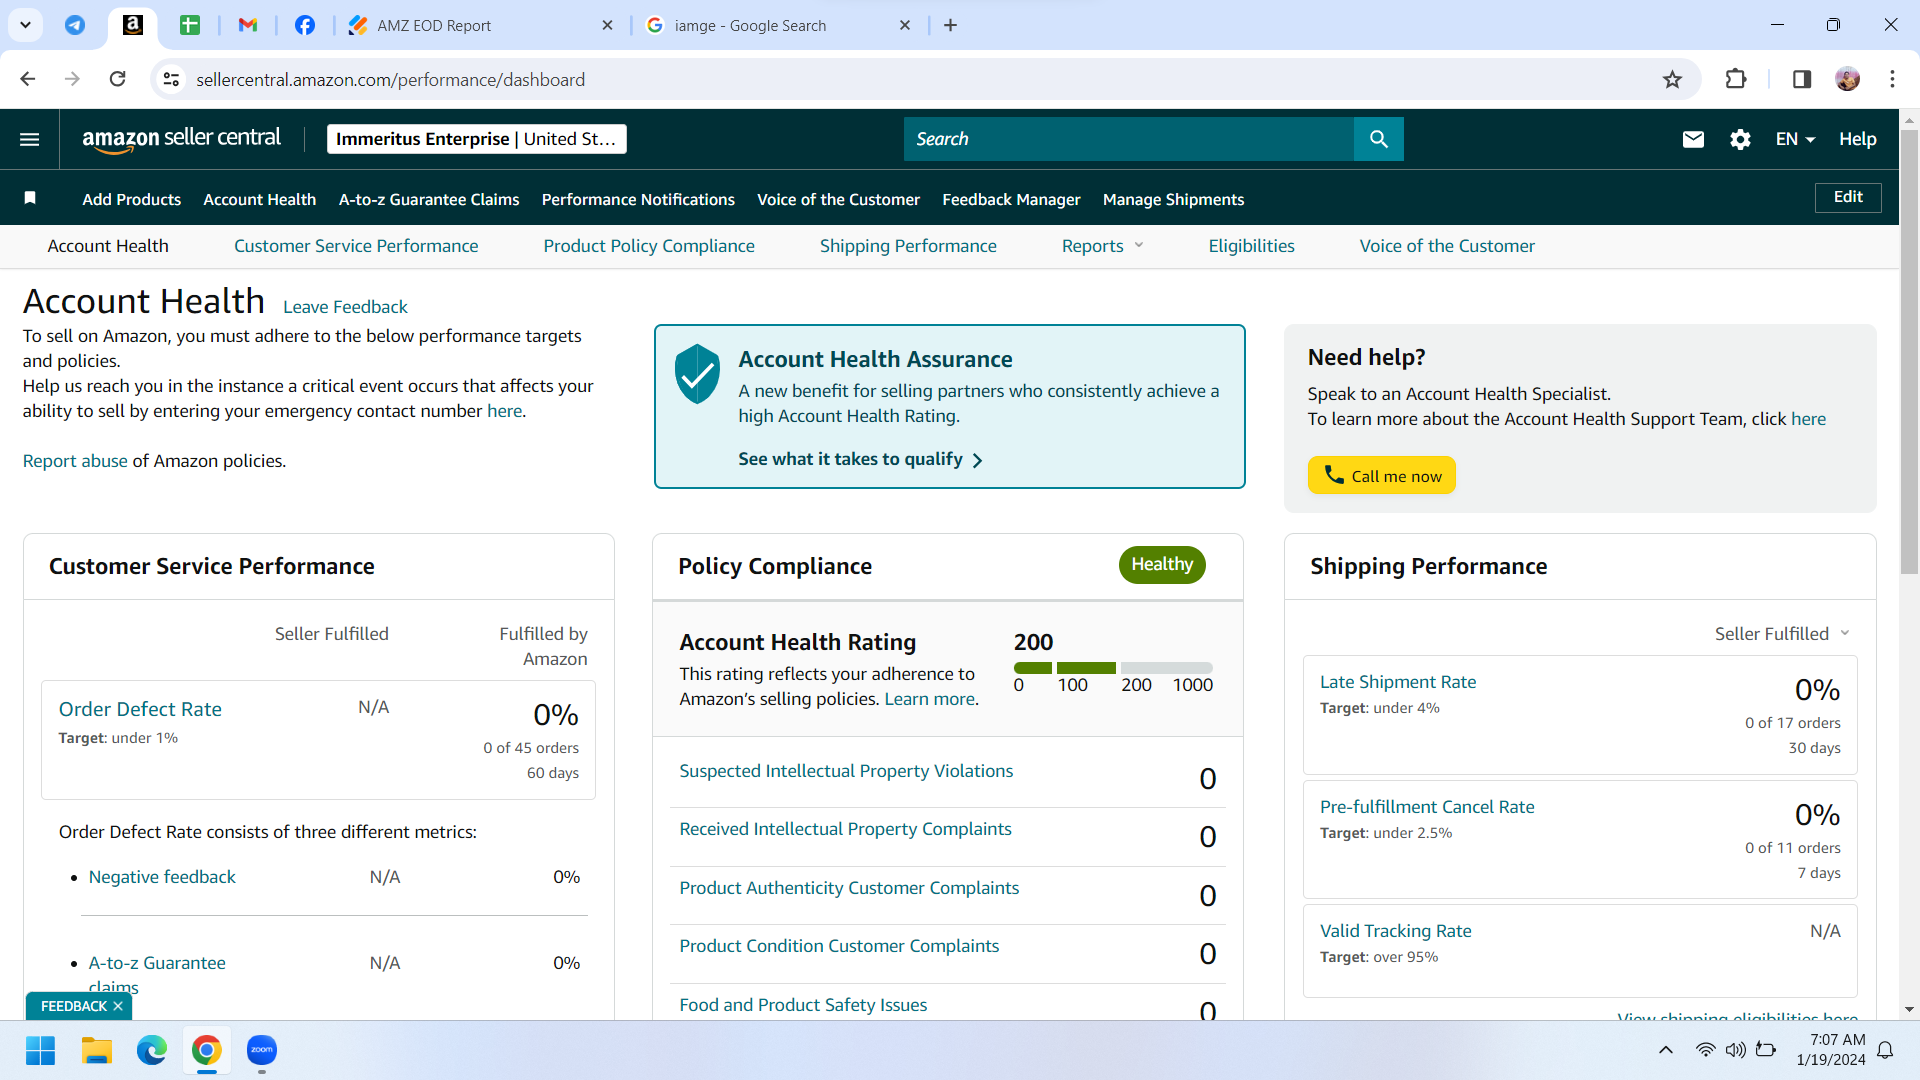Open the settings gear icon
The width and height of the screenshot is (1920, 1080).
[1740, 139]
